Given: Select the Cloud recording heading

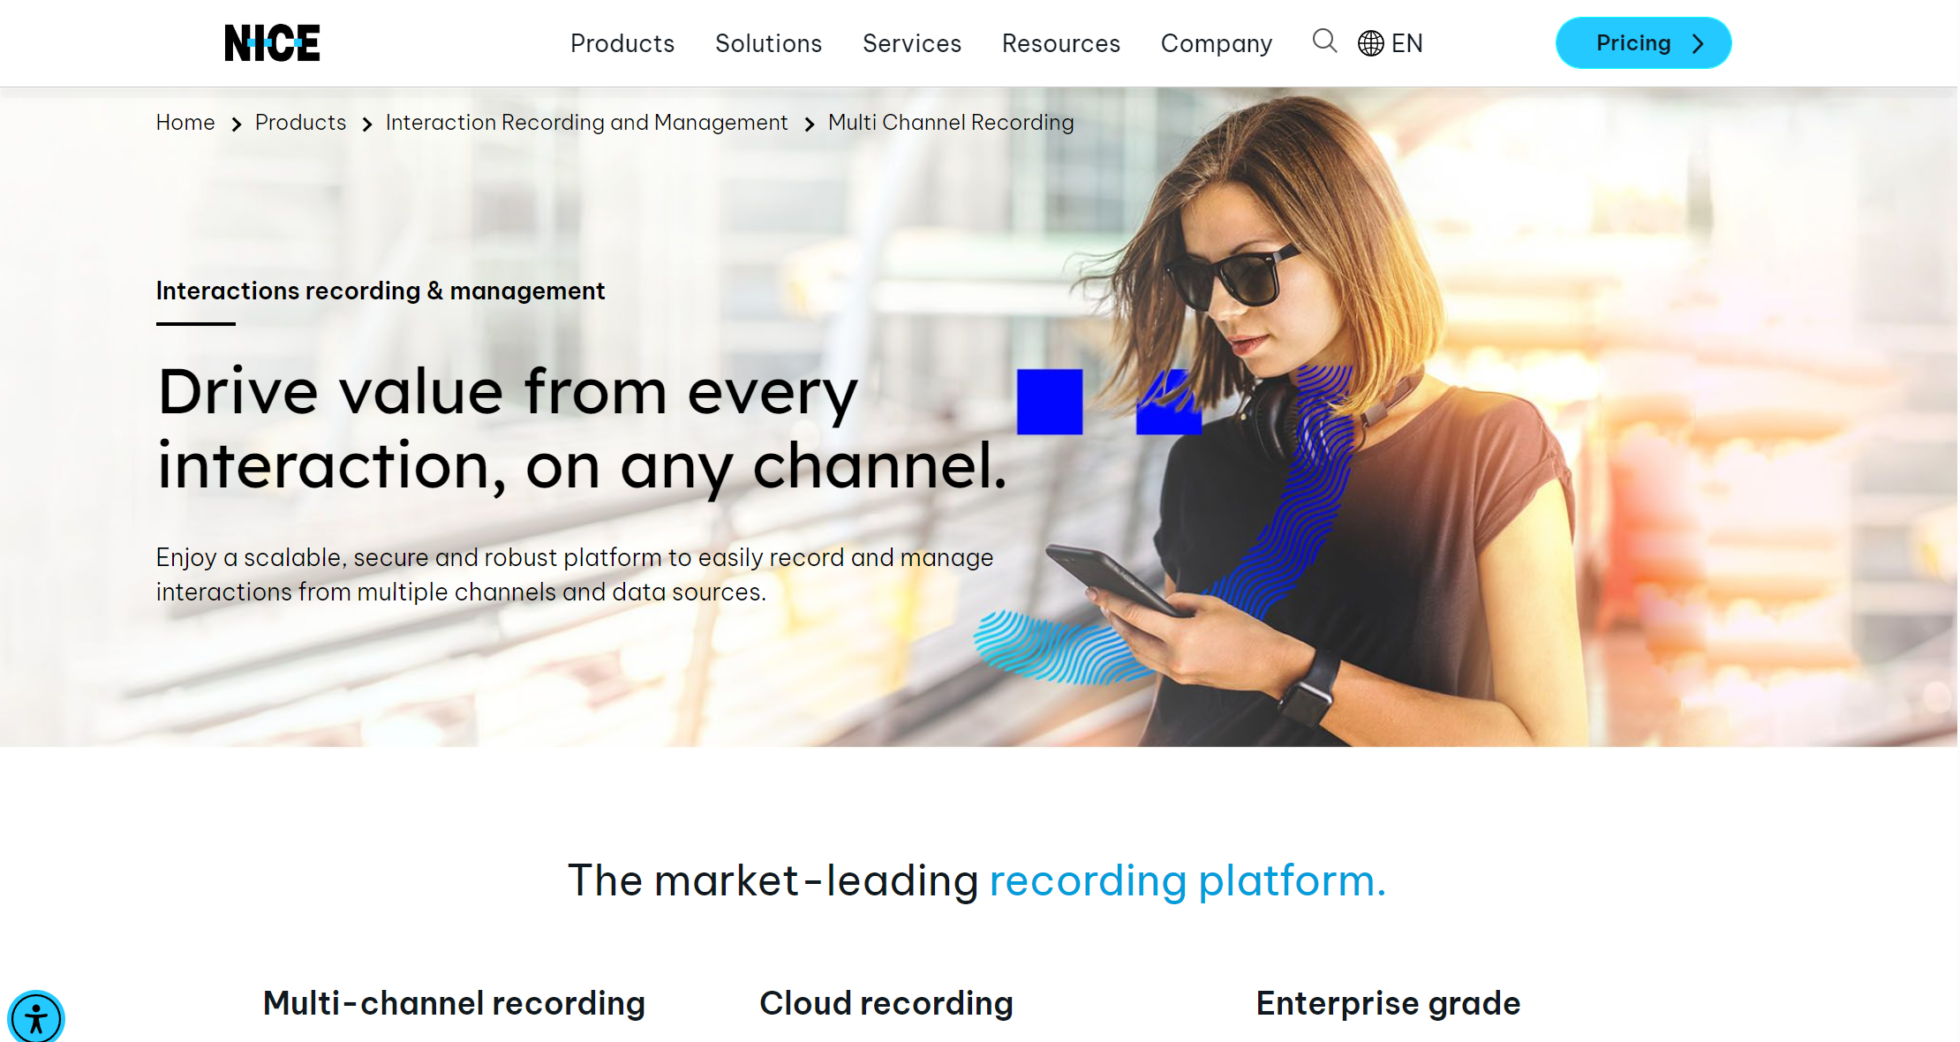Looking at the screenshot, I should [886, 1003].
